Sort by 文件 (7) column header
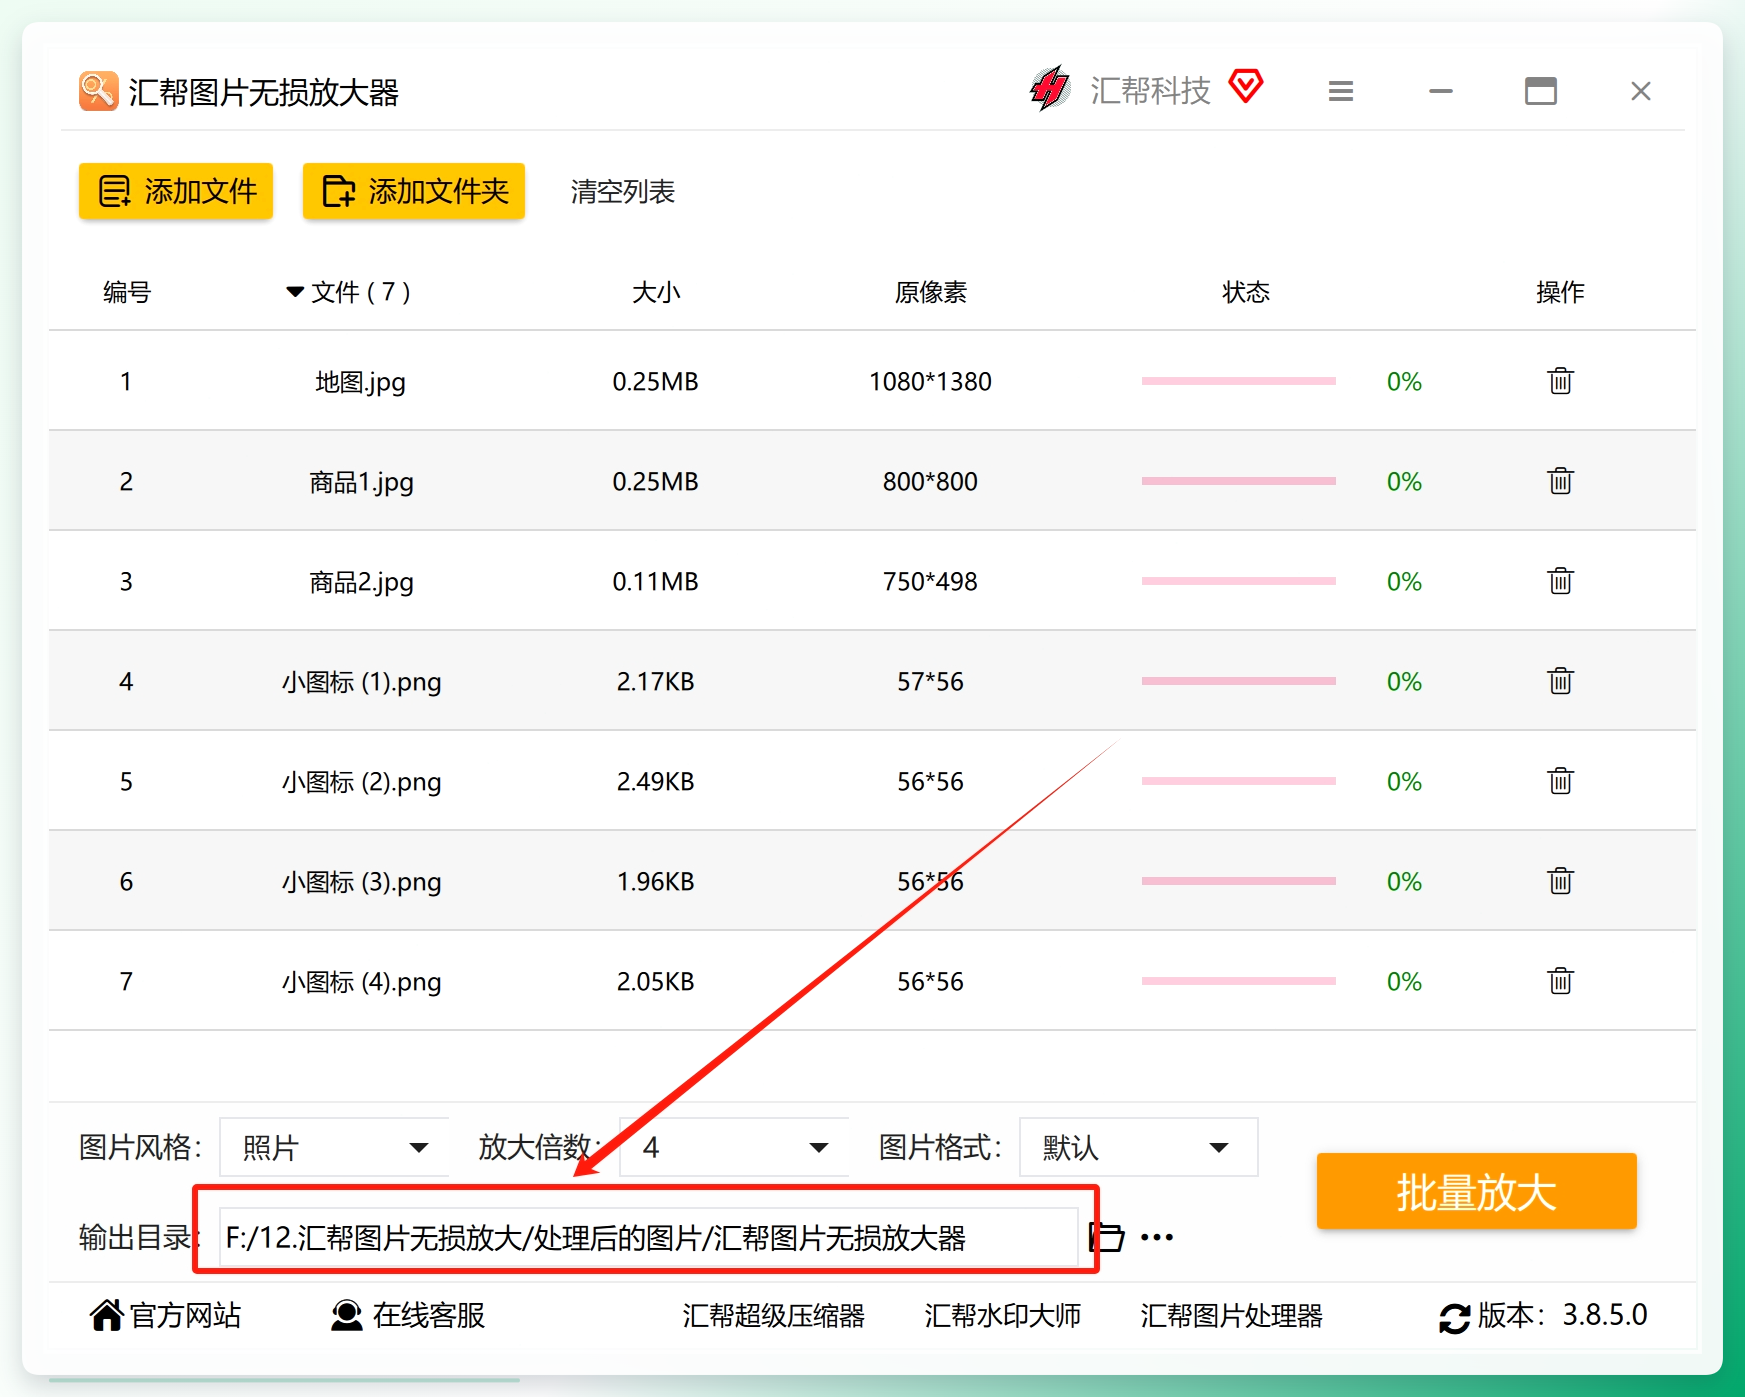The image size is (1745, 1397). [349, 292]
